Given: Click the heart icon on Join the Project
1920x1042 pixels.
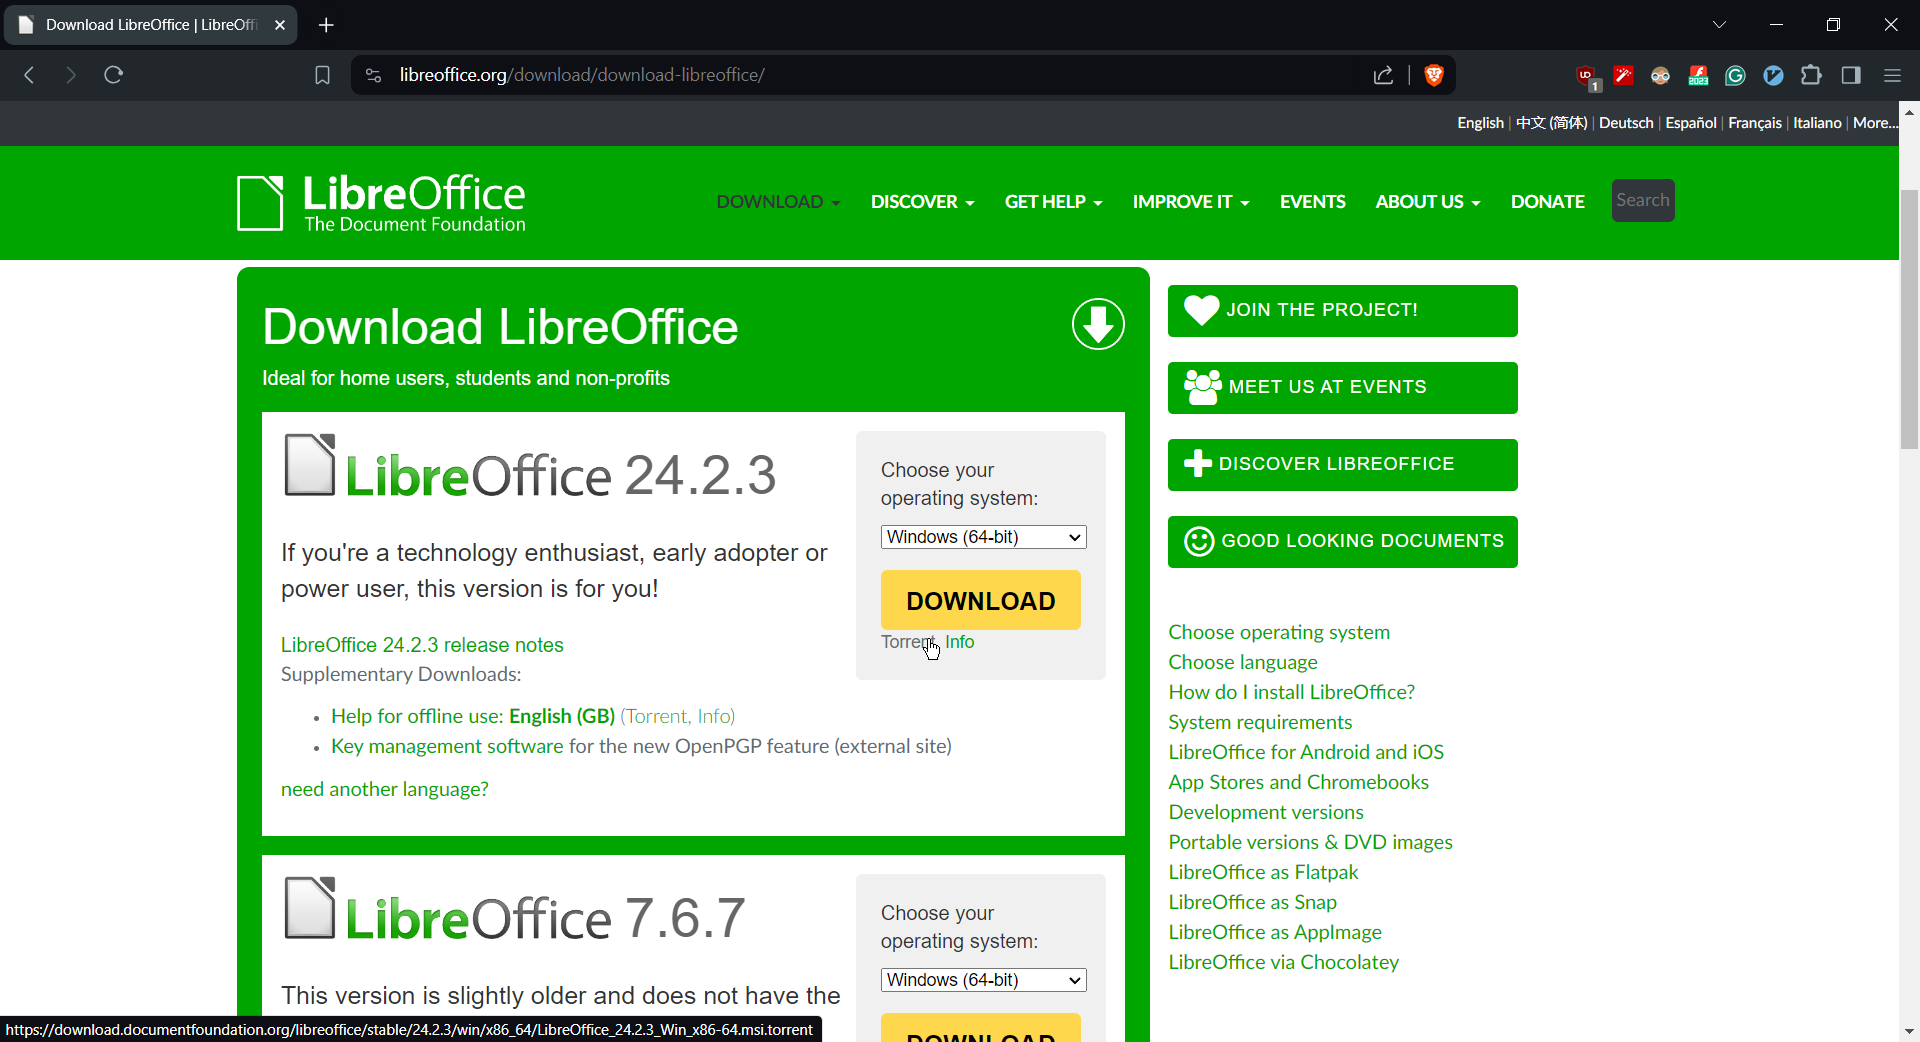Looking at the screenshot, I should tap(1201, 310).
